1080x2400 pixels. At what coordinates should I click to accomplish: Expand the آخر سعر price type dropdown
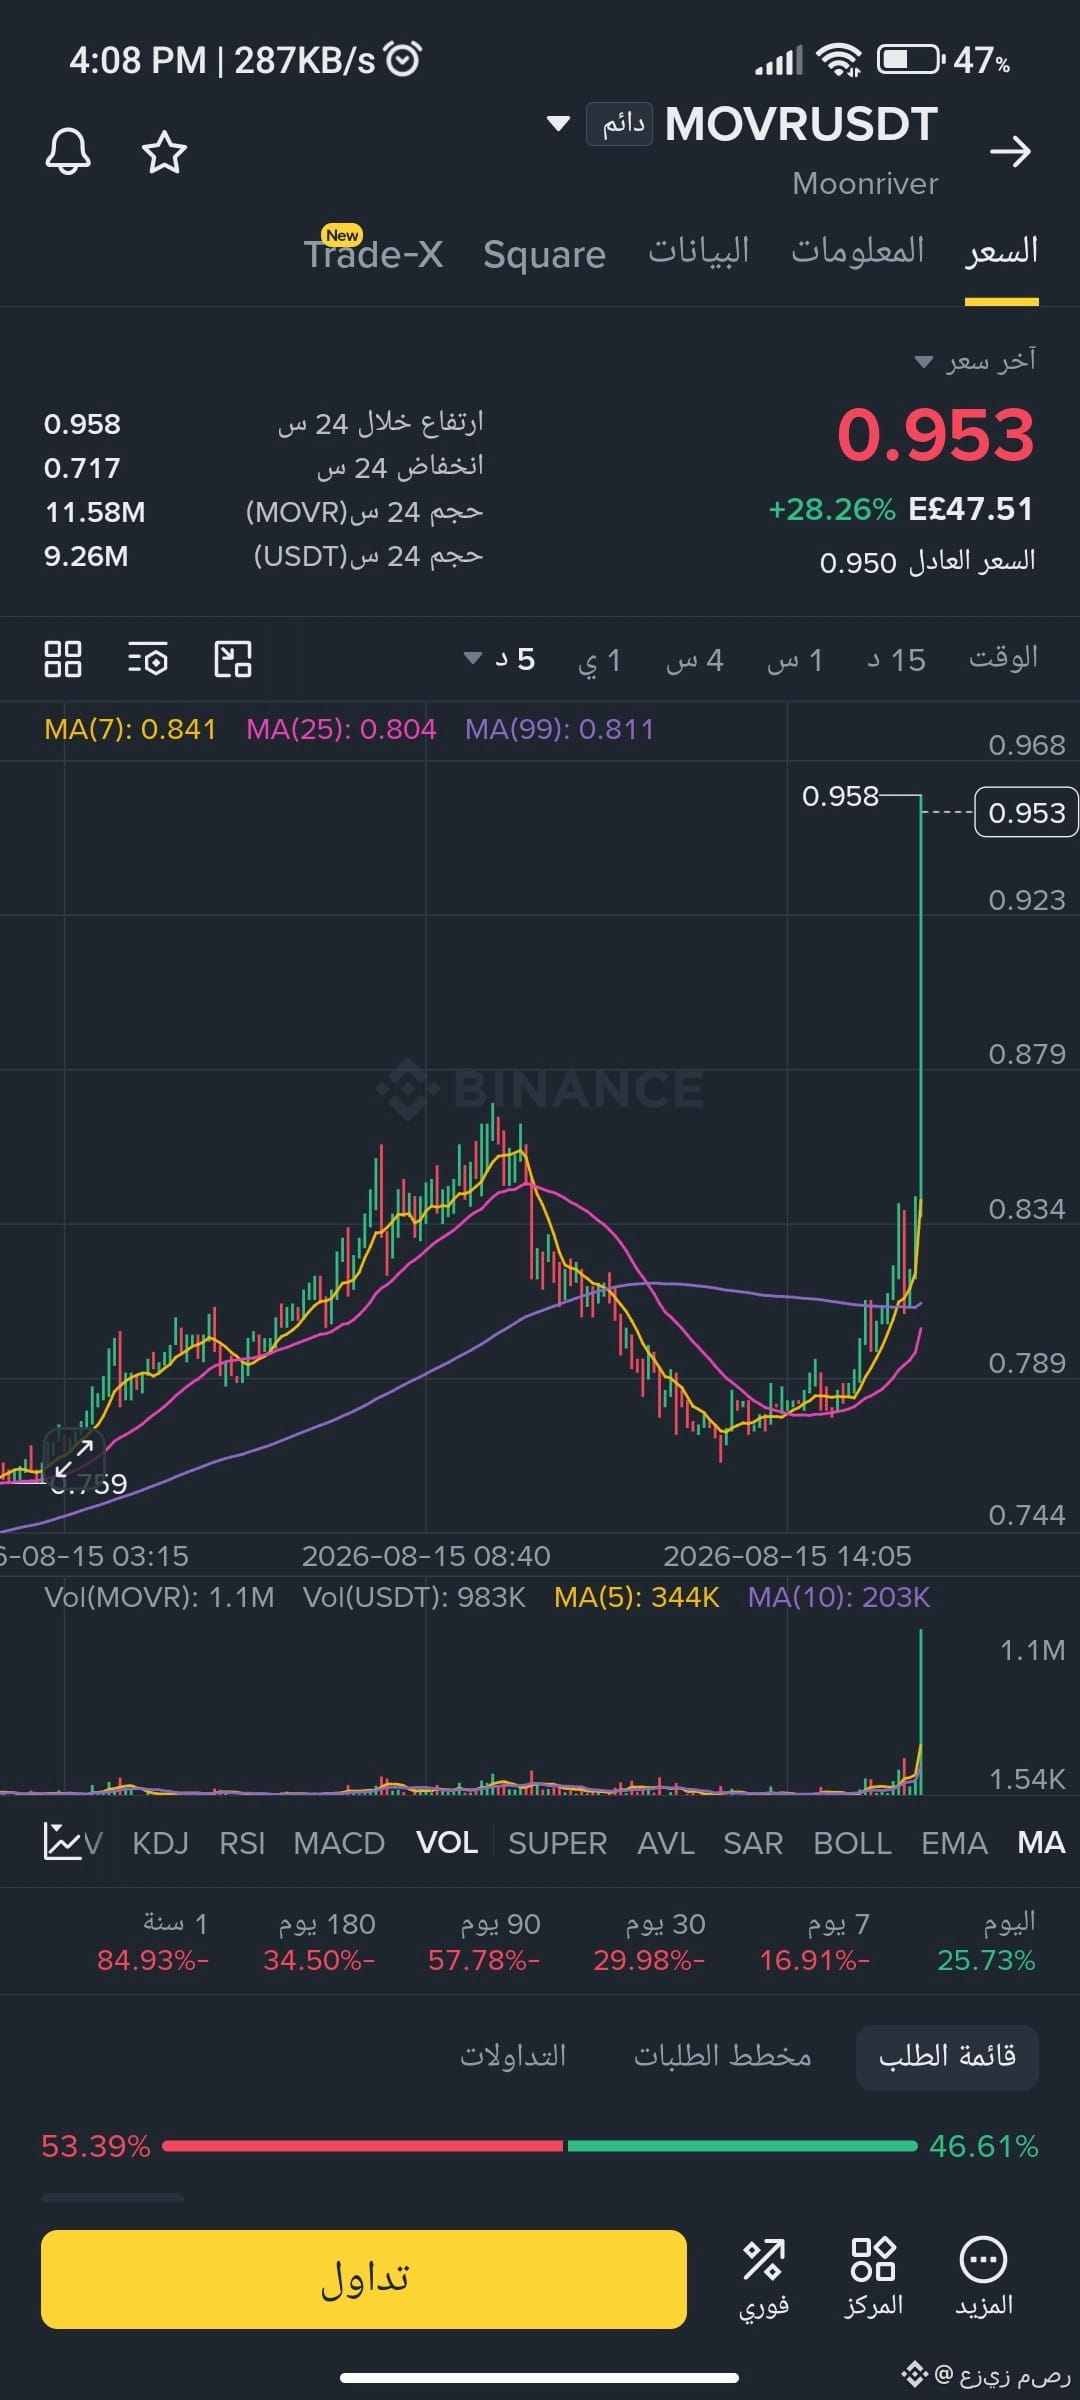point(976,361)
